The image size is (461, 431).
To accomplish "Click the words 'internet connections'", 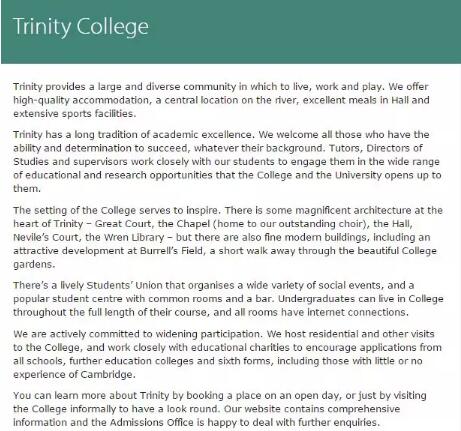I will pyautogui.click(x=357, y=313).
